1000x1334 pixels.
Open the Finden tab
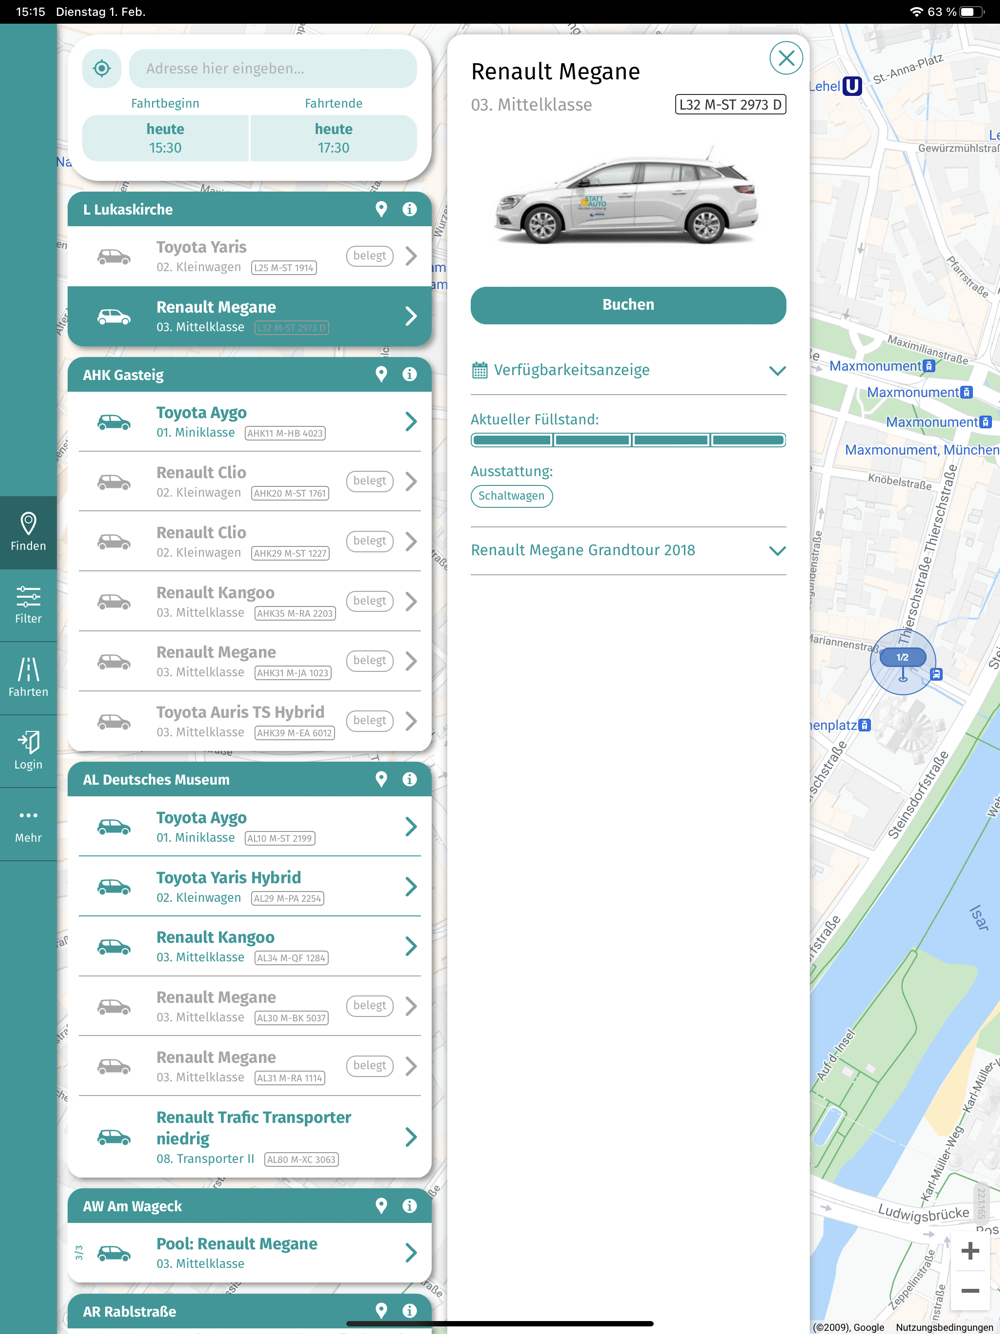pos(28,532)
